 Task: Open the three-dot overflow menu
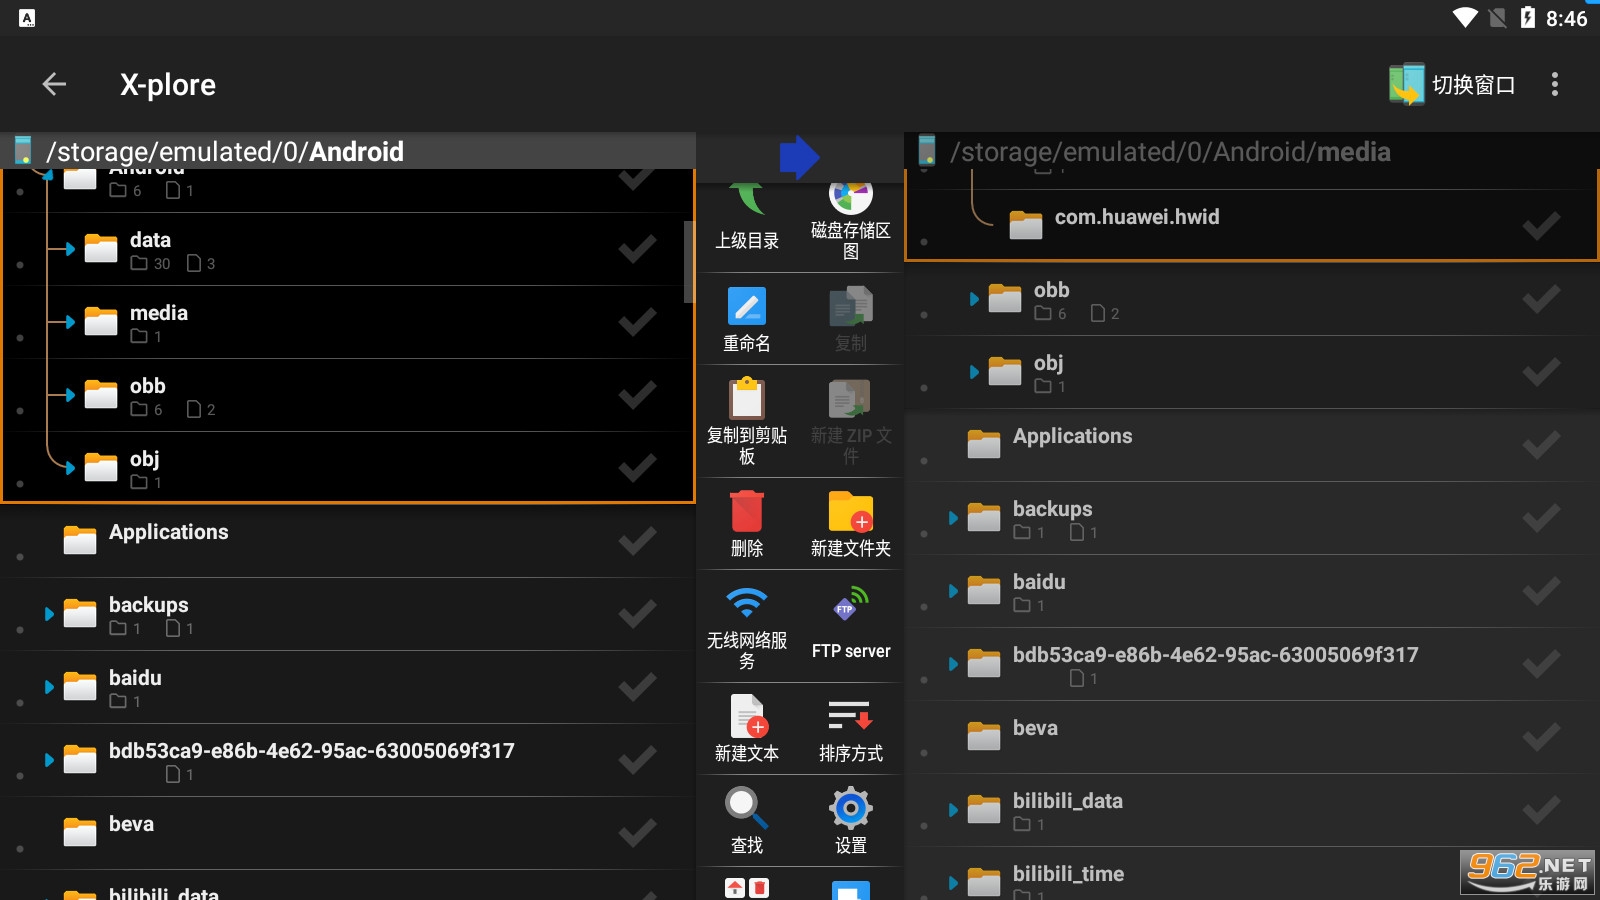(x=1554, y=85)
